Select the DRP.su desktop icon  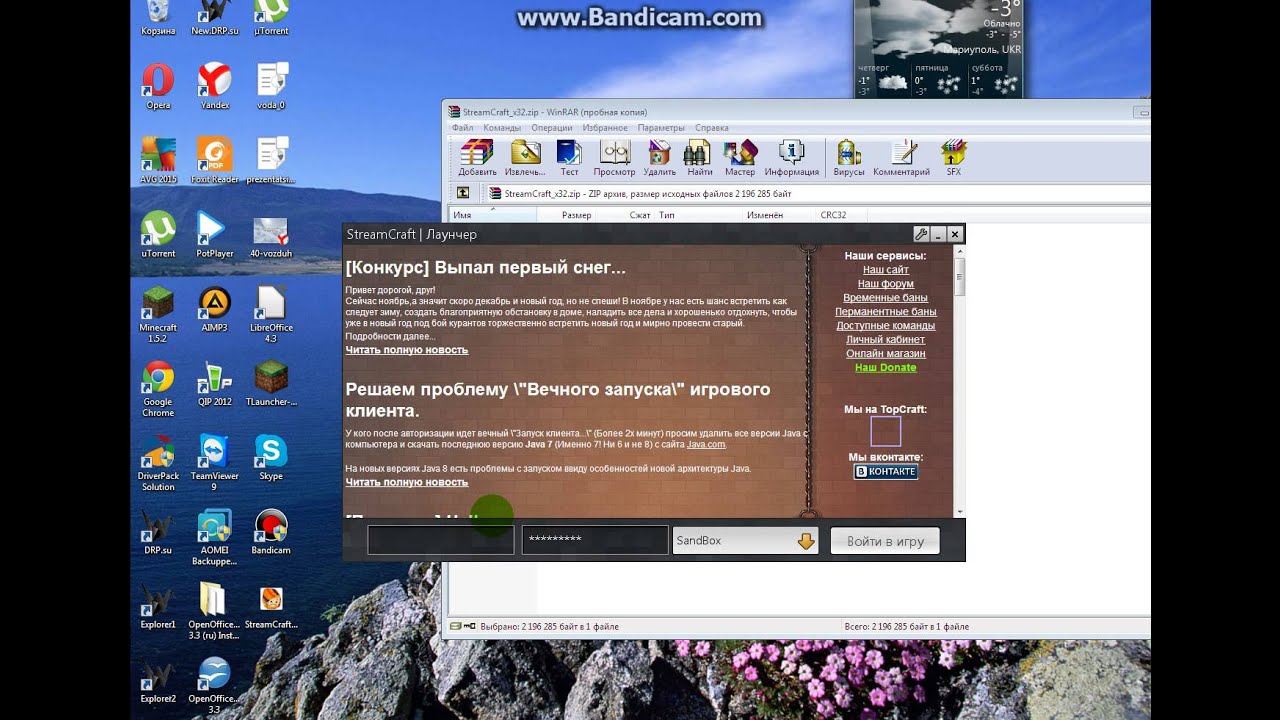tap(158, 532)
